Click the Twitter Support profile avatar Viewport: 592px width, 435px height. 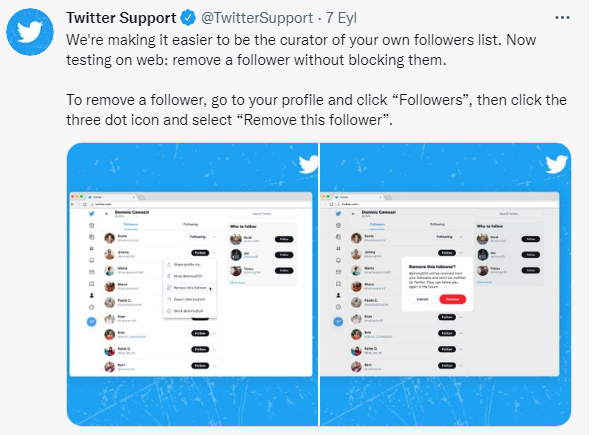[30, 32]
